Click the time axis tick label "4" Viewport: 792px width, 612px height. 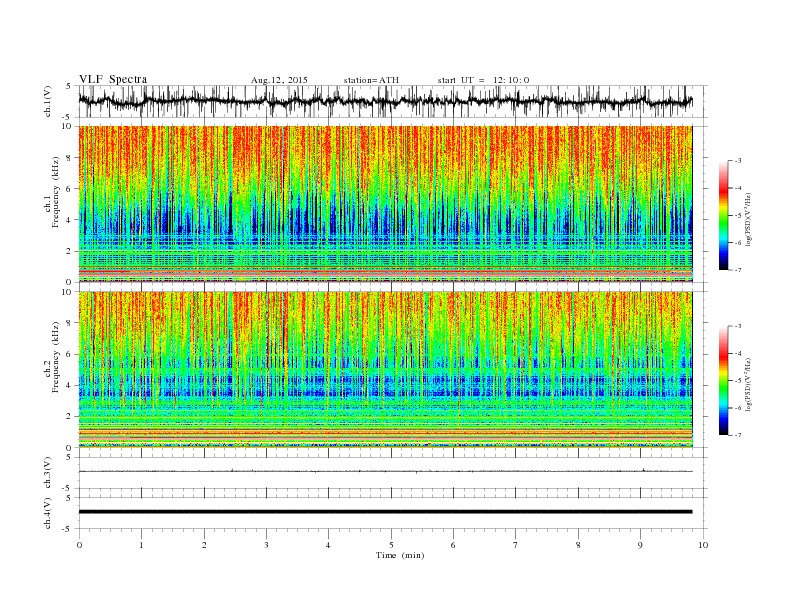click(x=328, y=545)
